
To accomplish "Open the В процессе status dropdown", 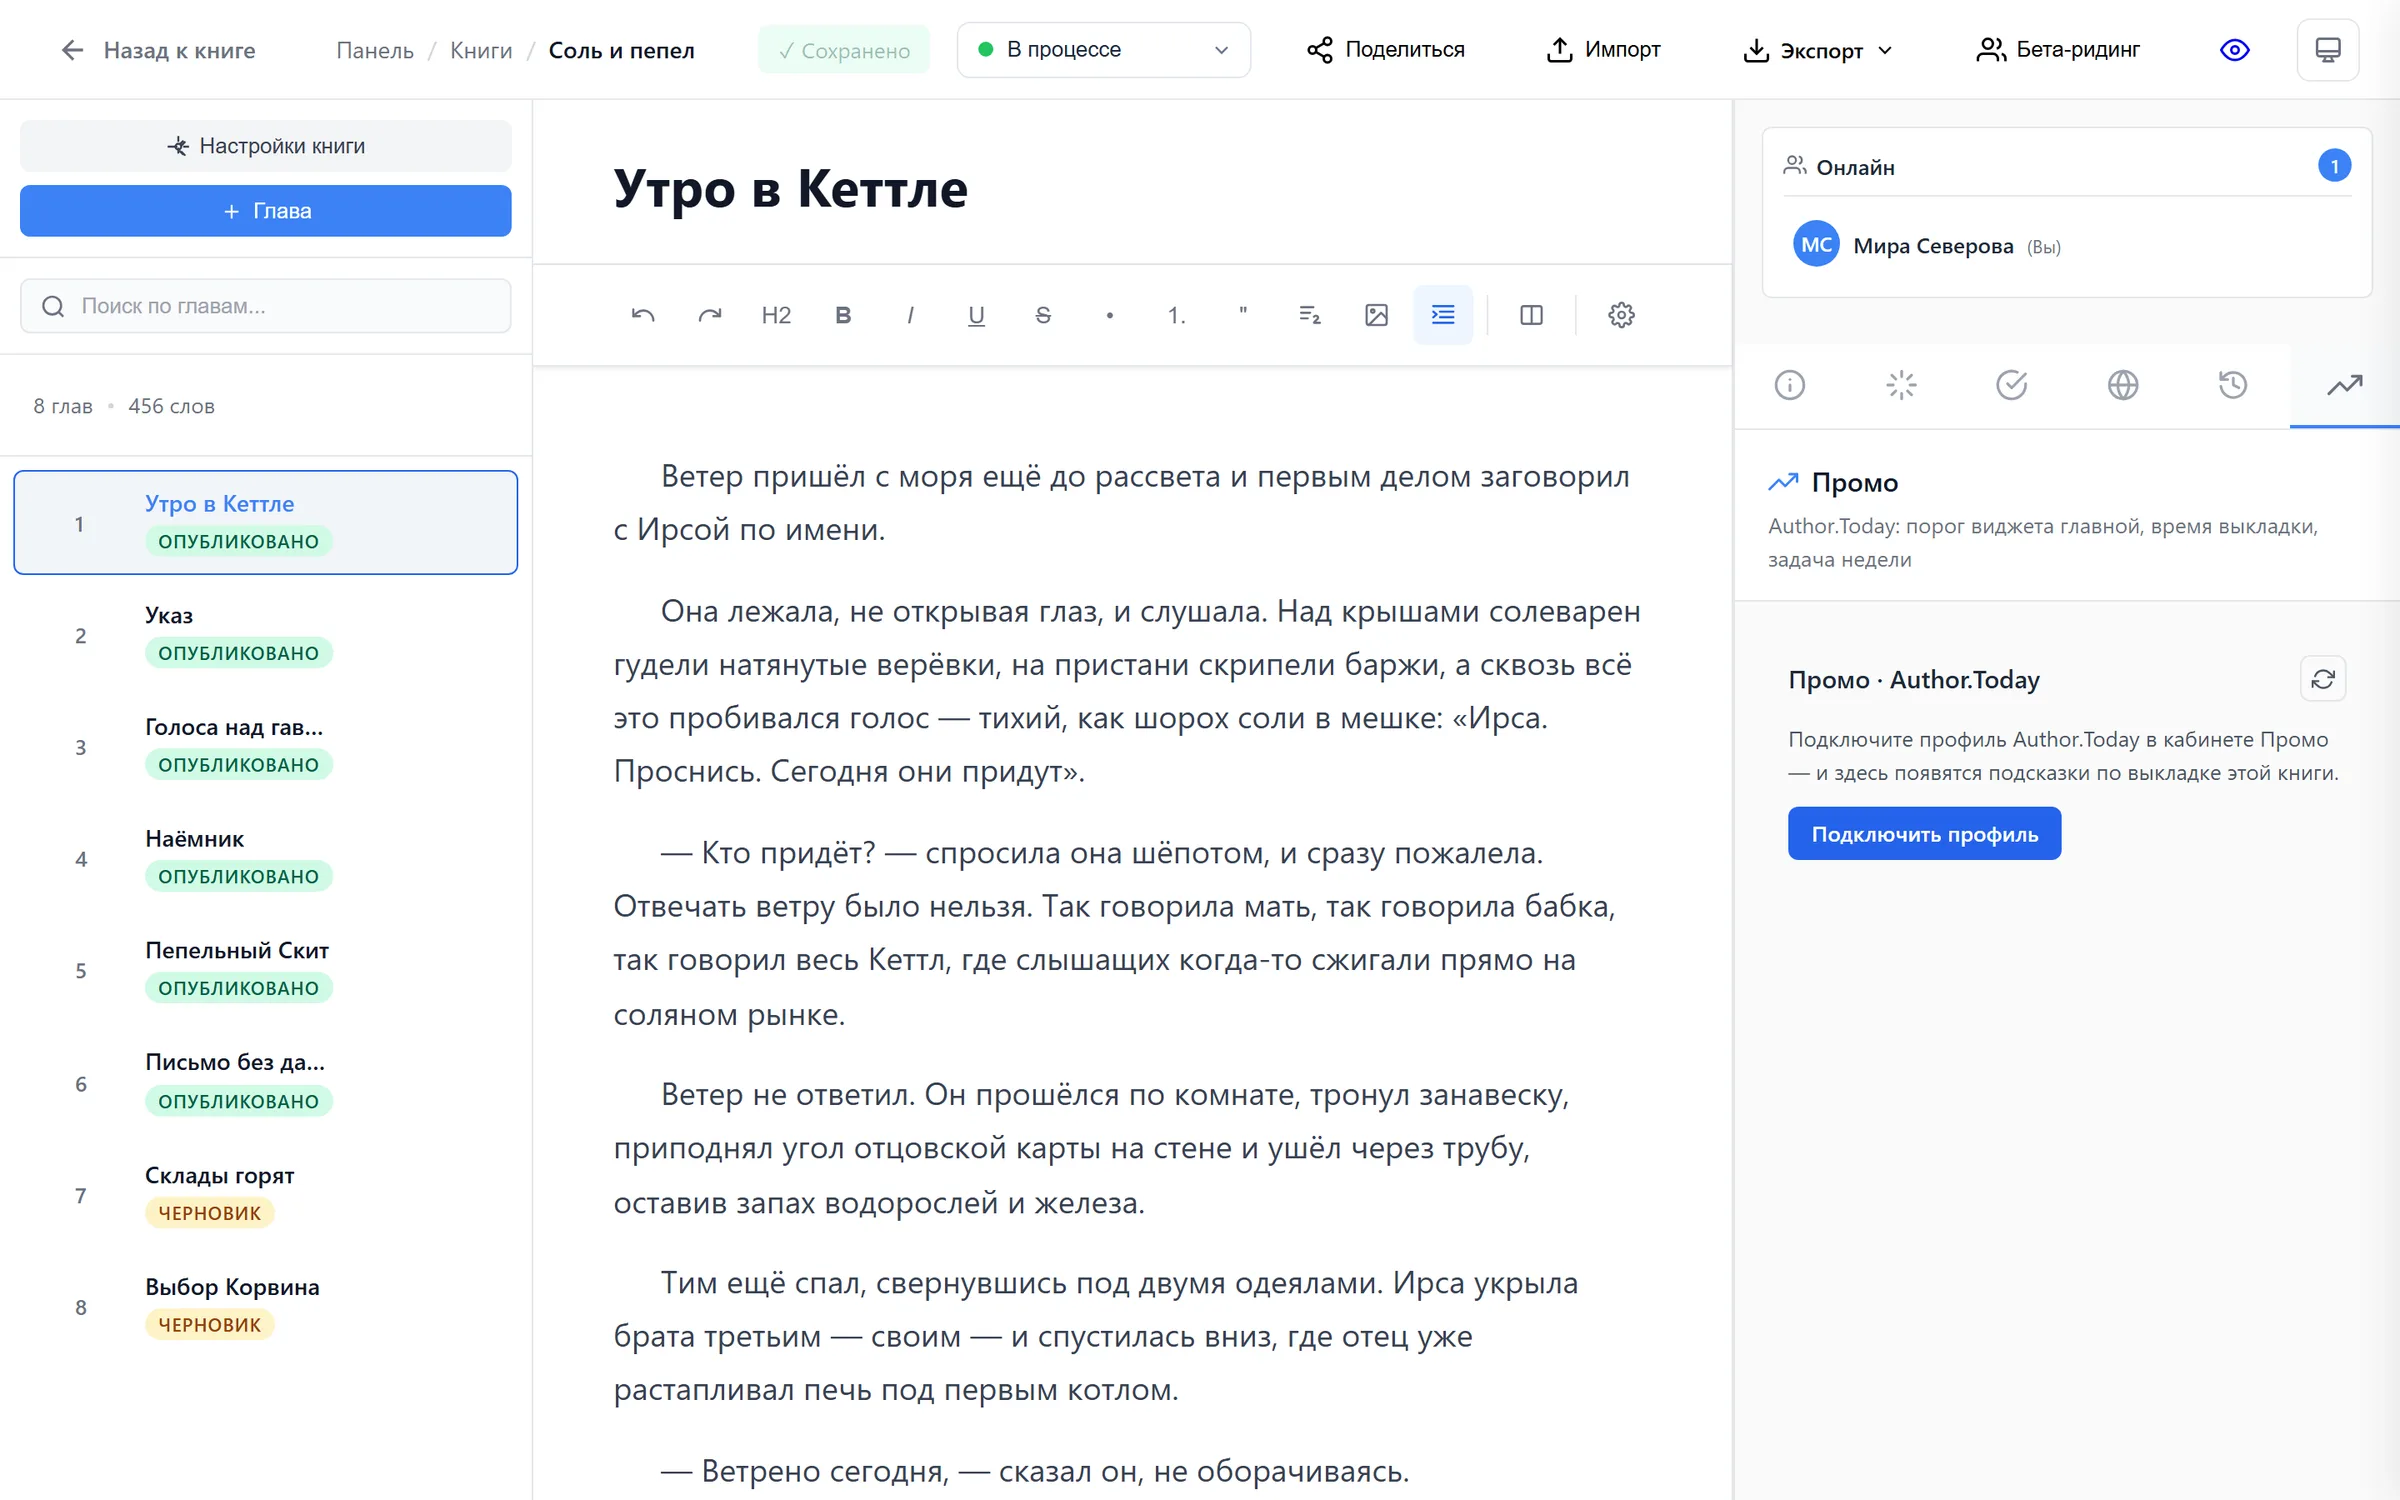I will tap(1103, 50).
